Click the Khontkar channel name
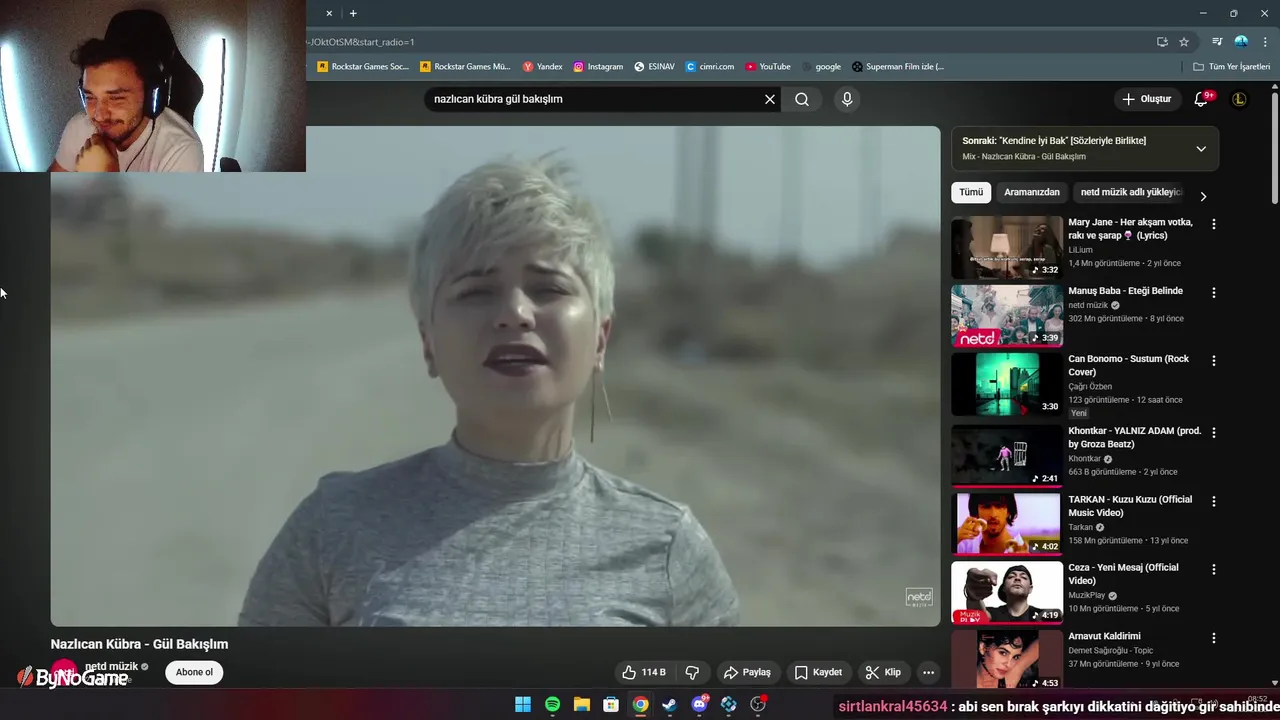 pos(1084,459)
